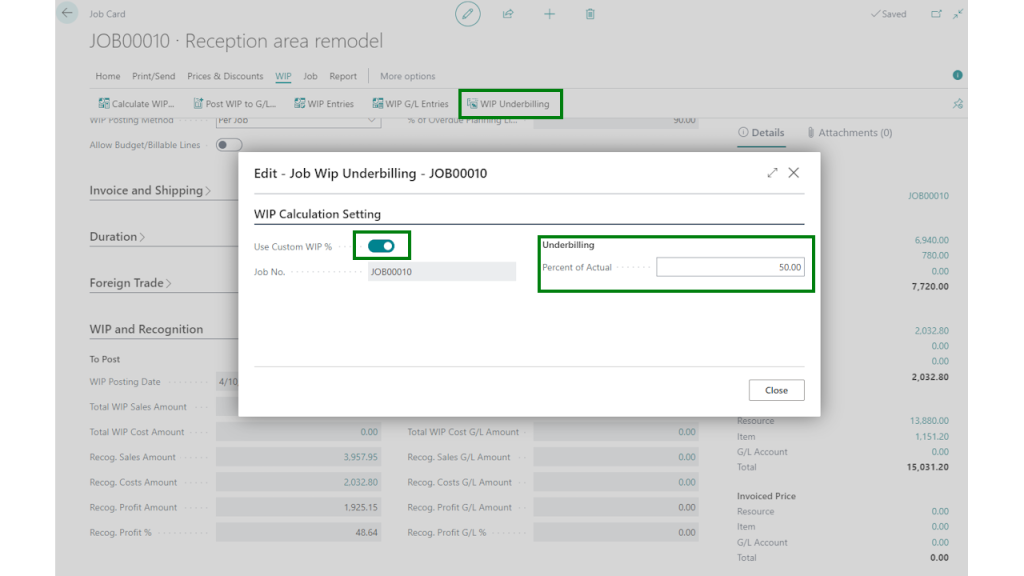
Task: Click the delete trash can icon
Action: click(590, 14)
